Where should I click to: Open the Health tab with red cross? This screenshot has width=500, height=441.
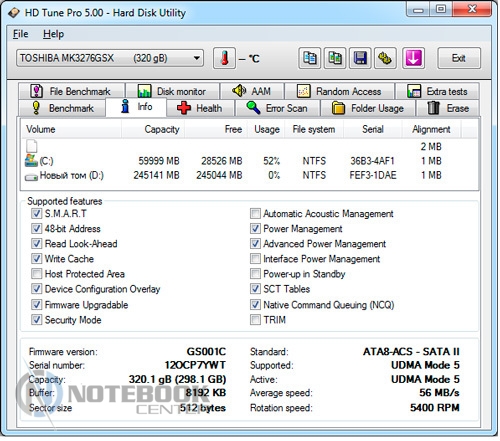tap(200, 108)
